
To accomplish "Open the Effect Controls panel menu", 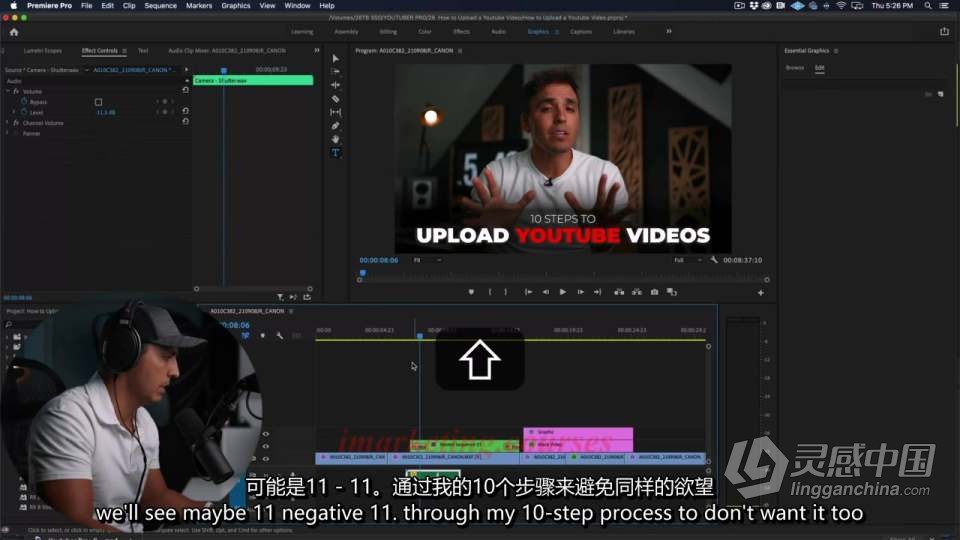I will point(124,51).
